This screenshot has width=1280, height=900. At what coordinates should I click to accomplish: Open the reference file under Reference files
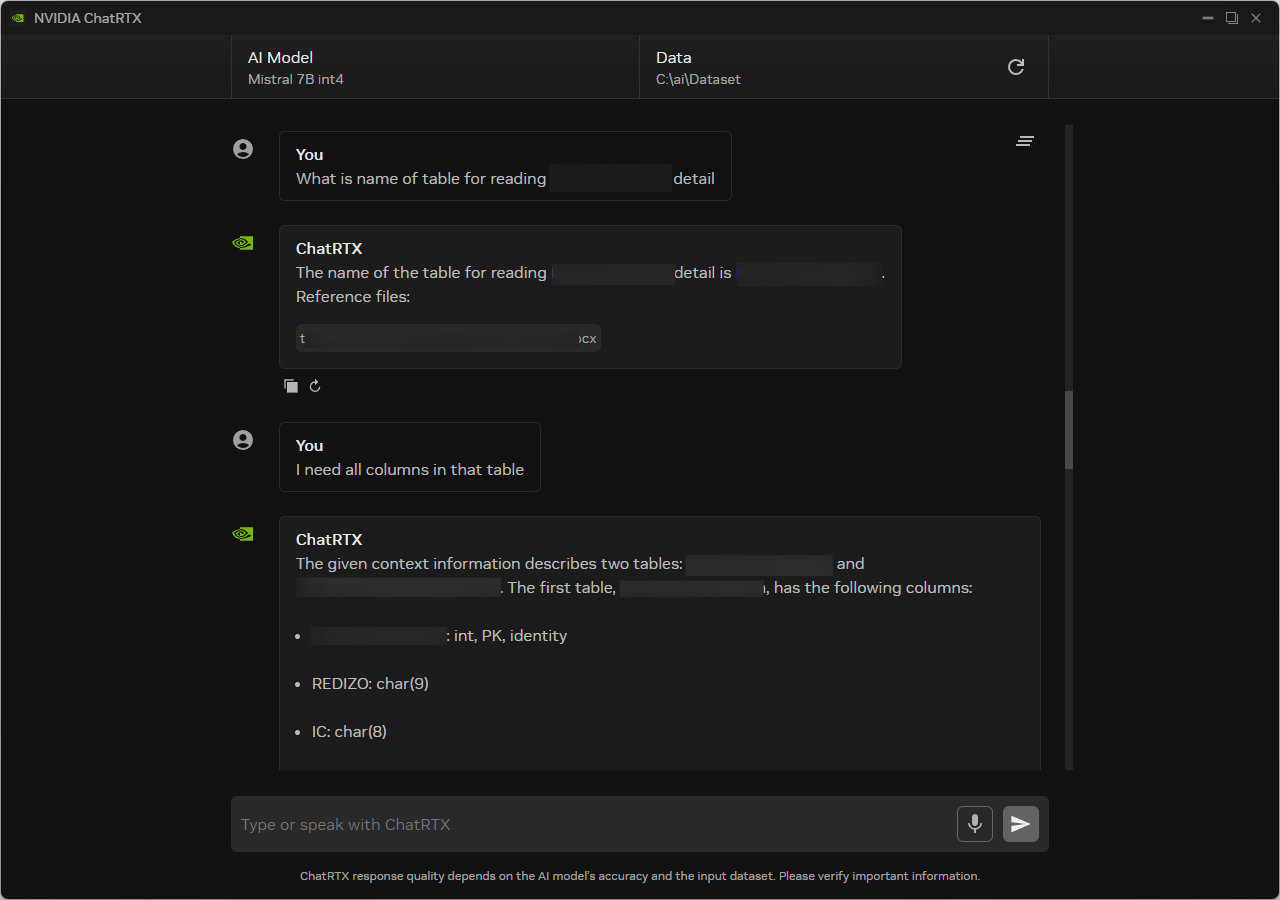448,338
